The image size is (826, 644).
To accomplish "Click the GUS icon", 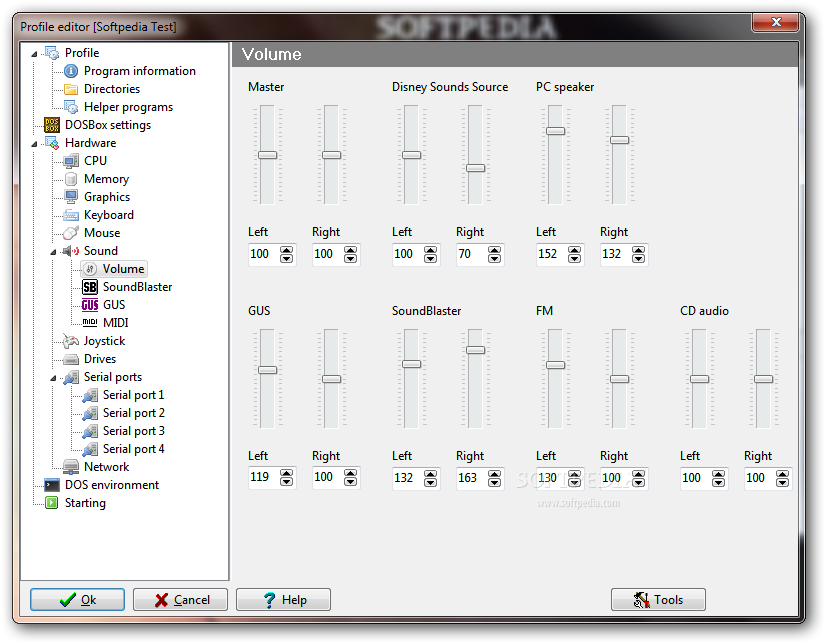I will [90, 305].
